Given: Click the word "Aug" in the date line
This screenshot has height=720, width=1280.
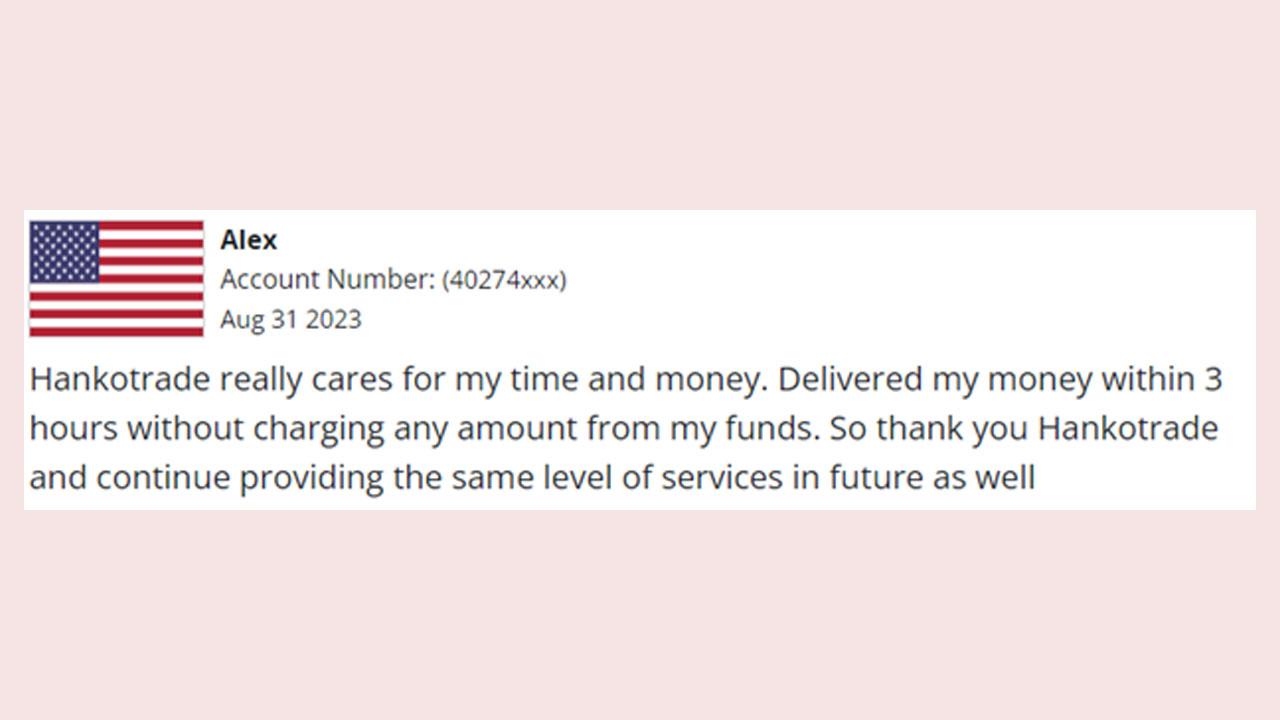Looking at the screenshot, I should click(x=240, y=321).
